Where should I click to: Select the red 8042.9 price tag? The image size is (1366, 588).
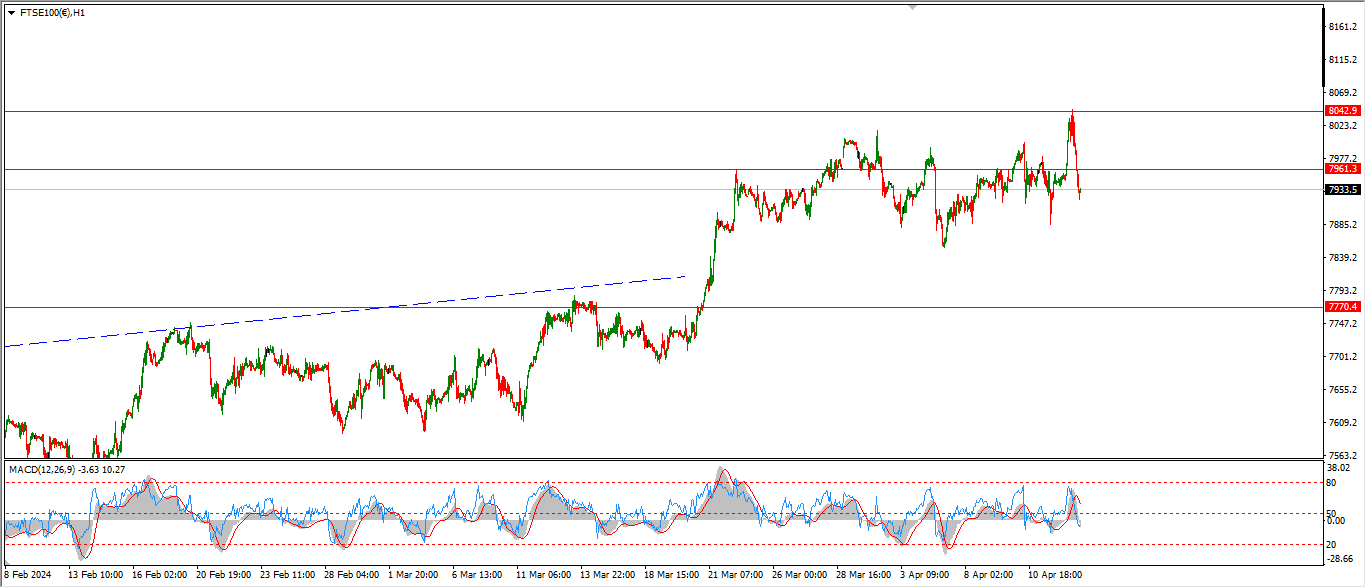[x=1342, y=111]
